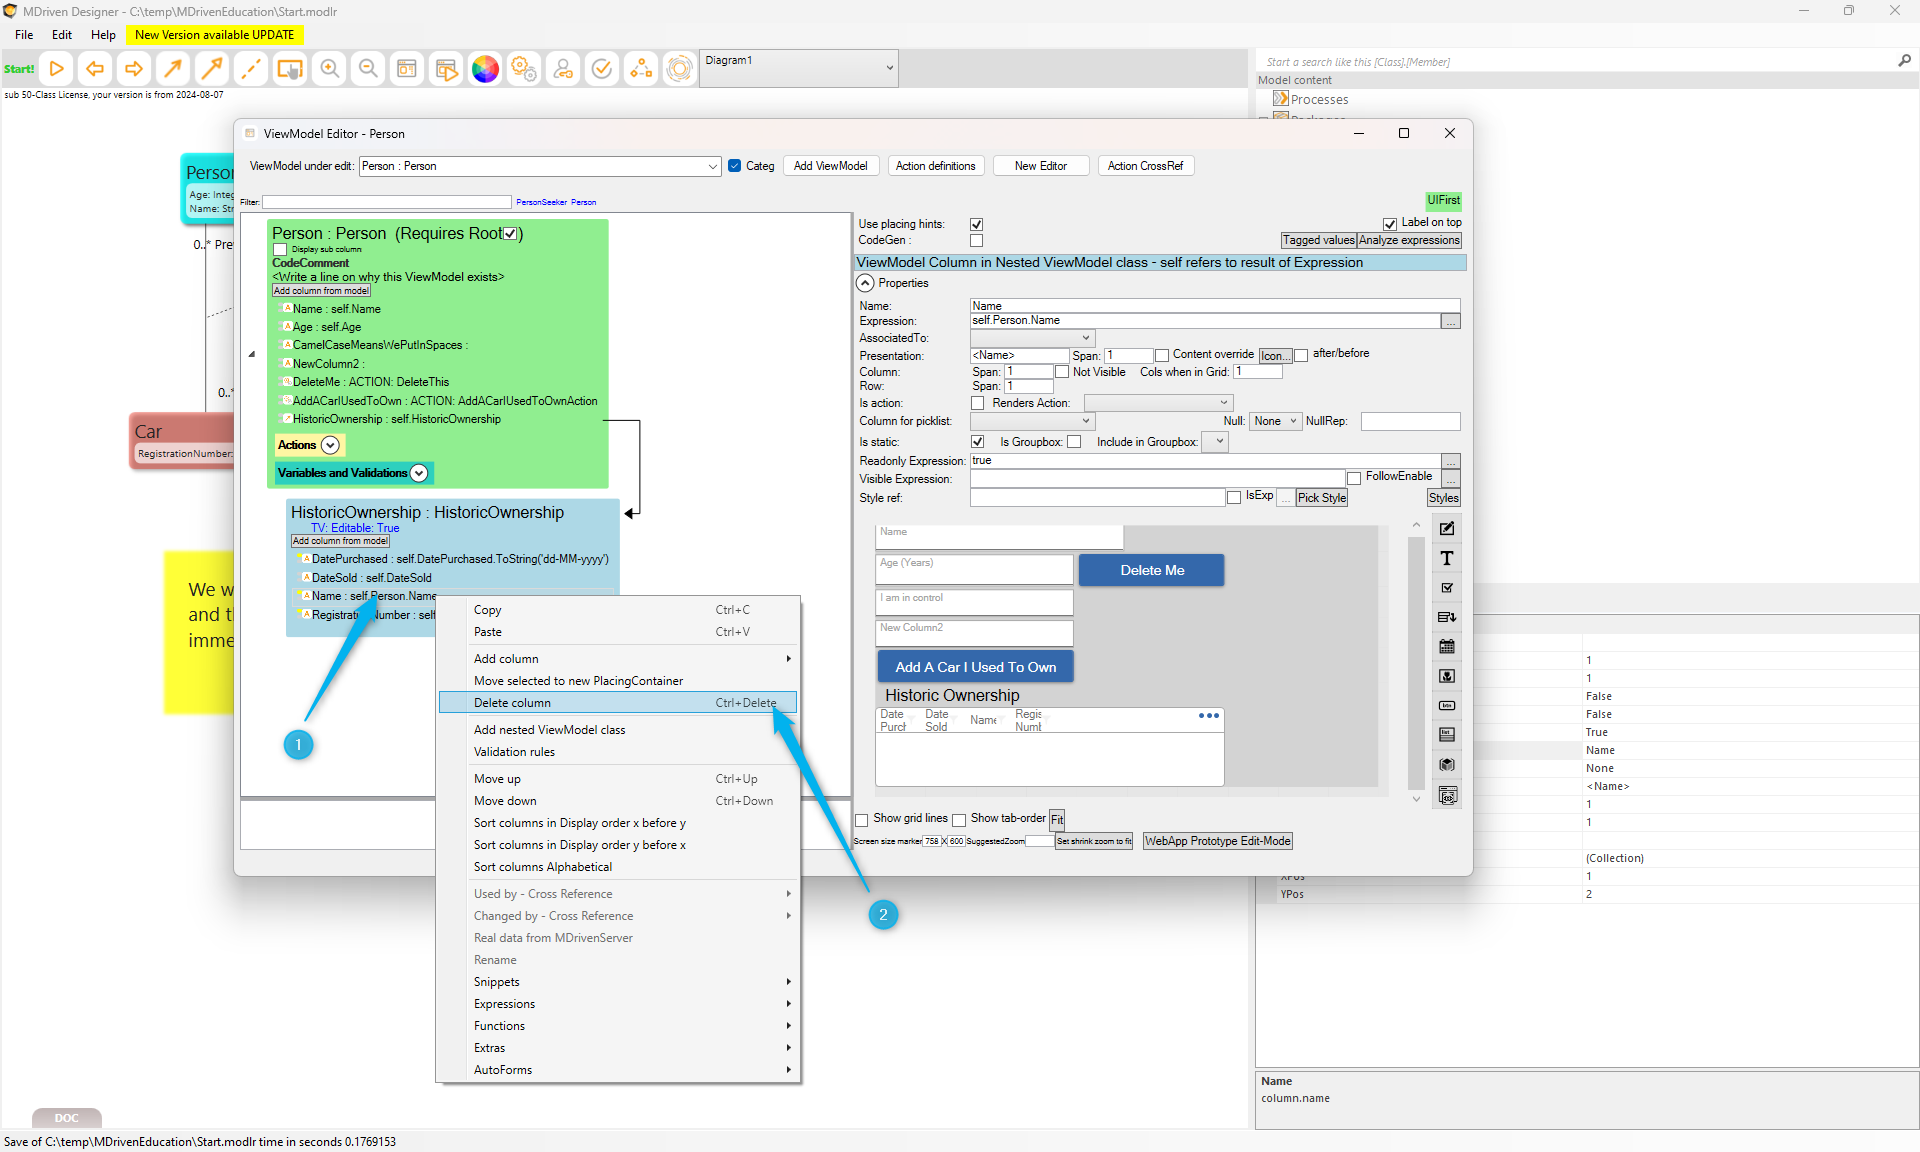Enable Show grid lines checkbox

862,819
